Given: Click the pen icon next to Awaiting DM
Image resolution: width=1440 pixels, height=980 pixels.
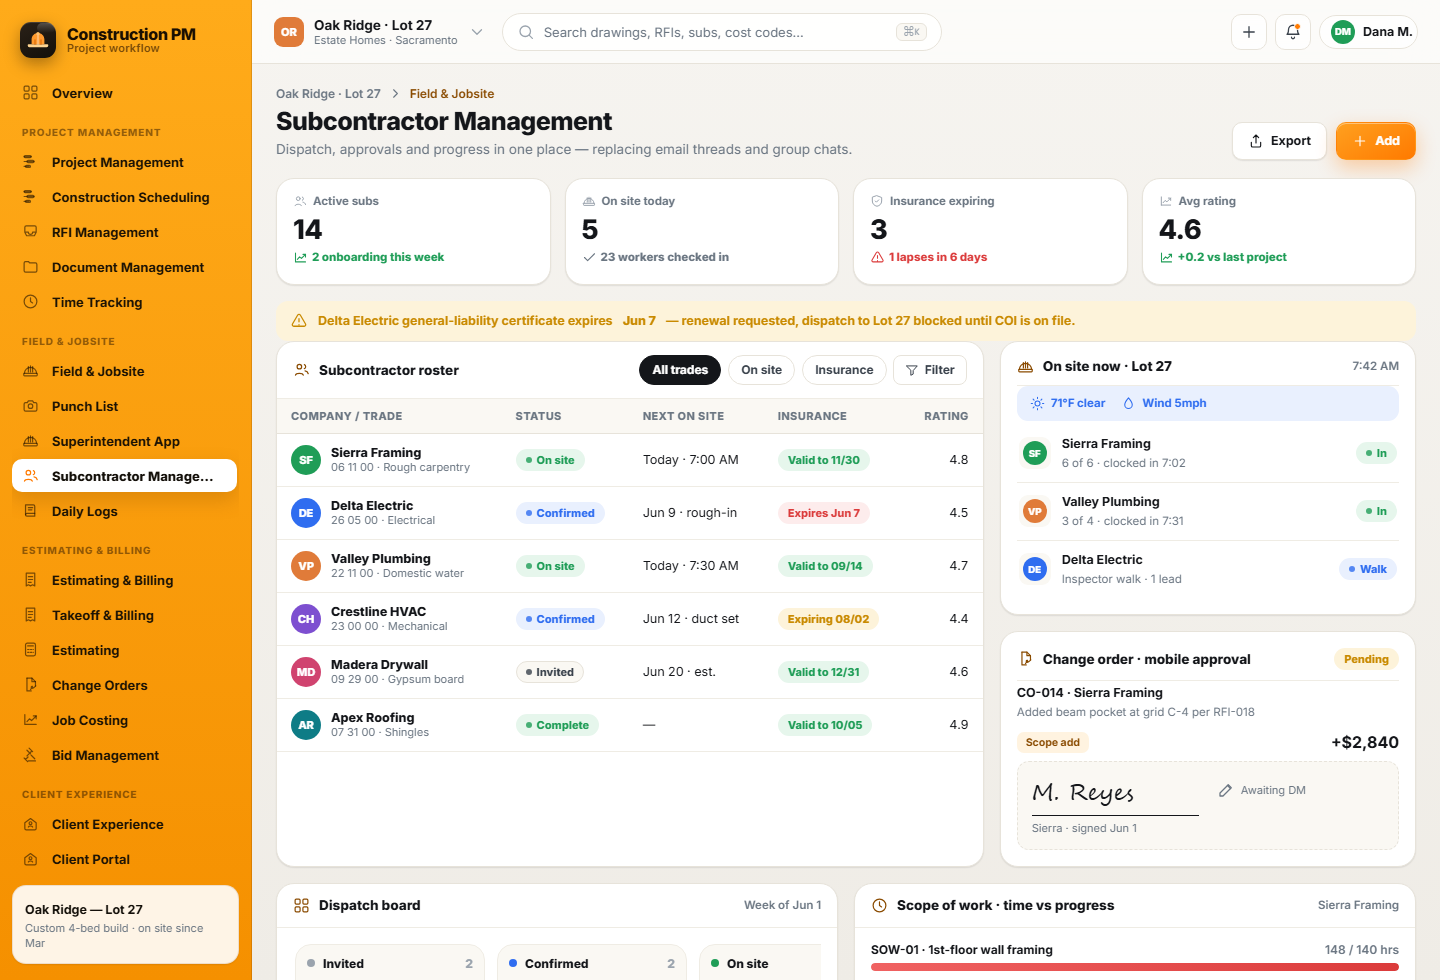Looking at the screenshot, I should [x=1225, y=790].
